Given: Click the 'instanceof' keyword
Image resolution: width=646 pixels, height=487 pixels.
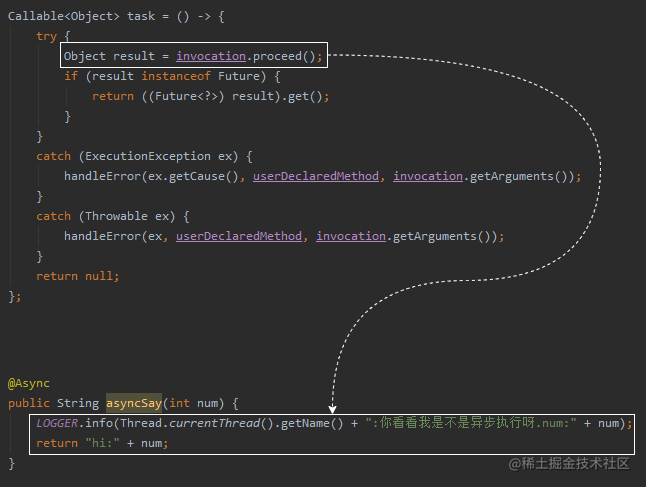Looking at the screenshot, I should (x=176, y=76).
